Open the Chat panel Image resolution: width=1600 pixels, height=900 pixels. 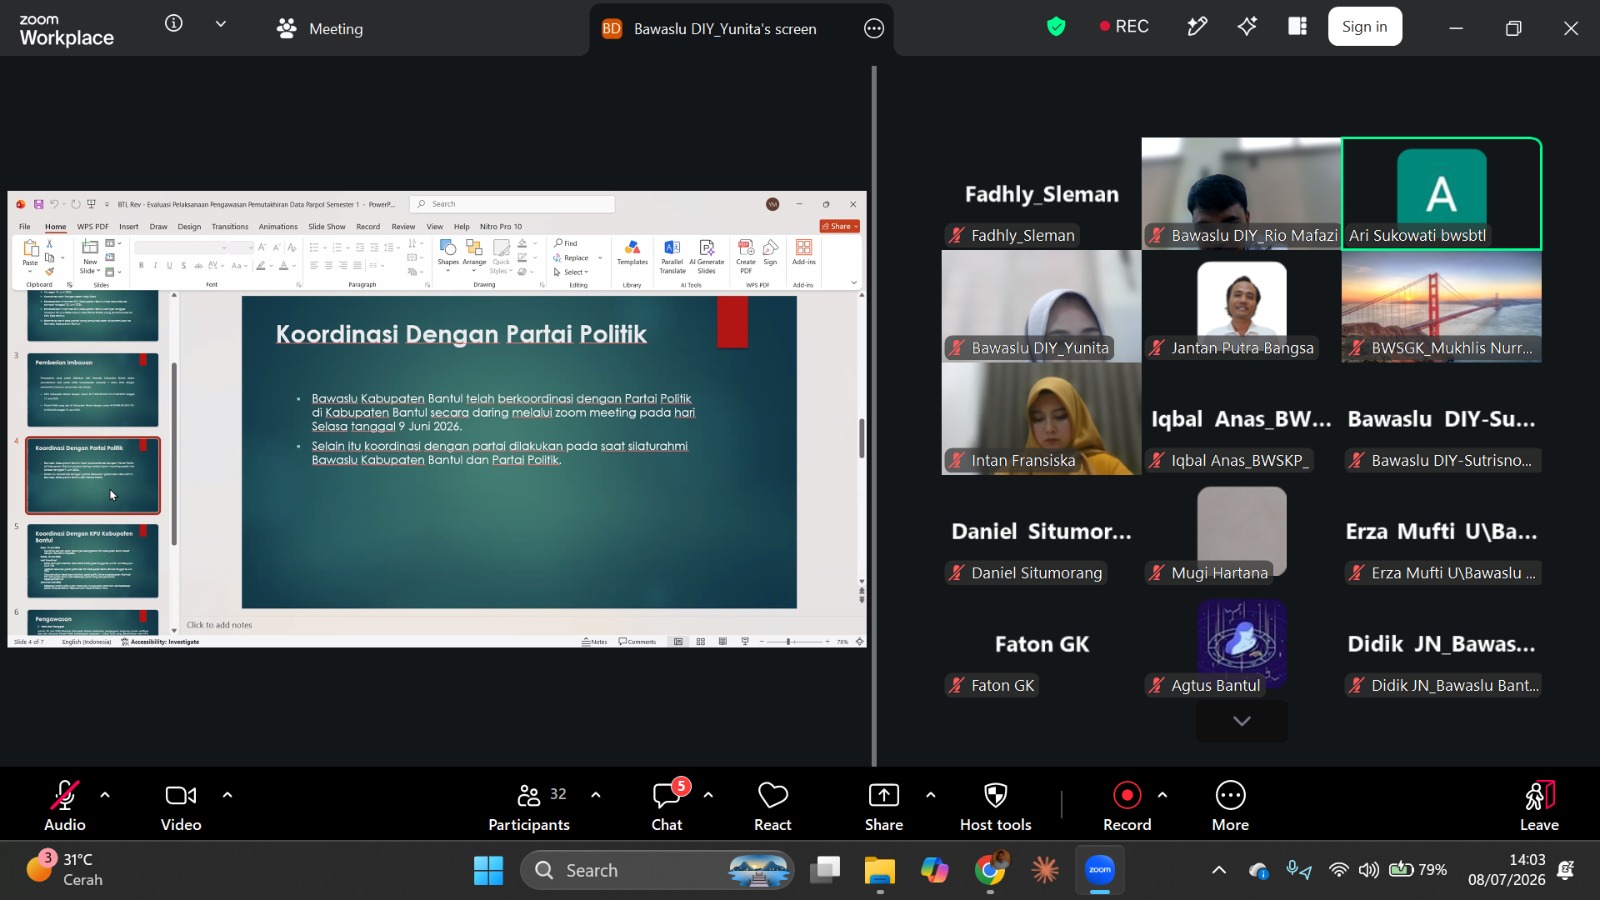click(x=667, y=805)
